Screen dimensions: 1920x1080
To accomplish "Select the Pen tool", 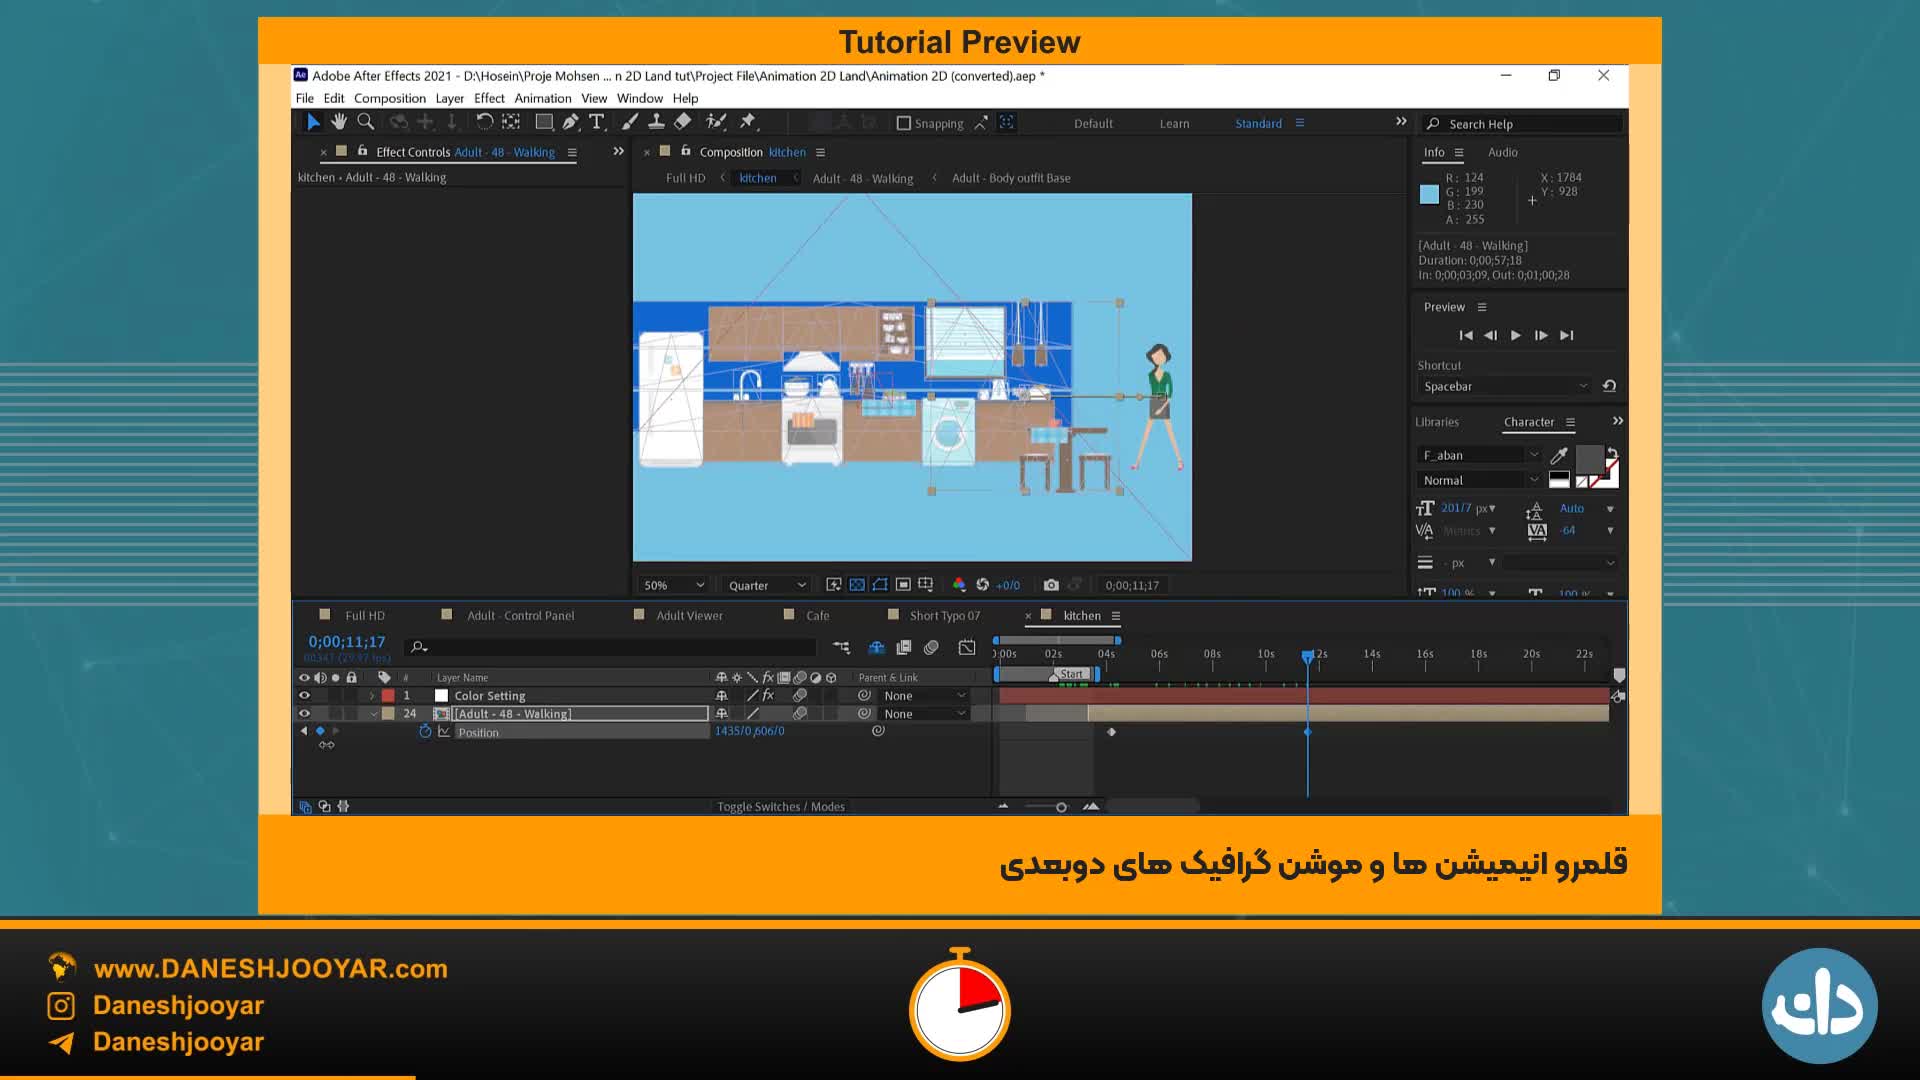I will pyautogui.click(x=570, y=122).
